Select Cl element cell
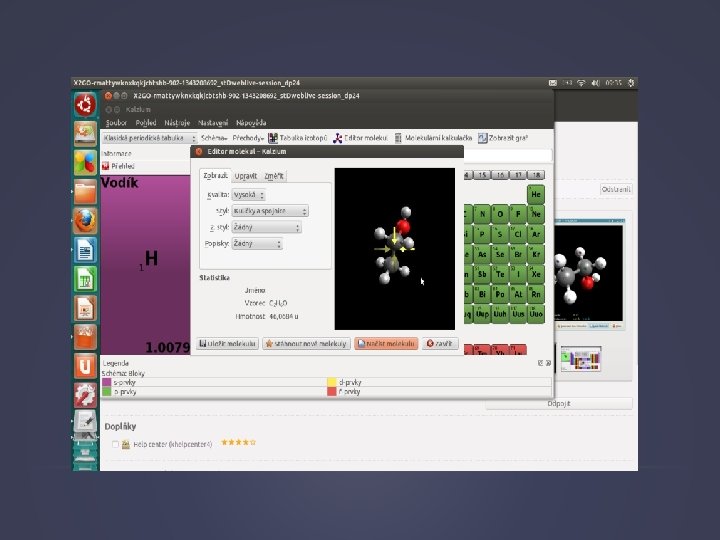 pos(518,234)
